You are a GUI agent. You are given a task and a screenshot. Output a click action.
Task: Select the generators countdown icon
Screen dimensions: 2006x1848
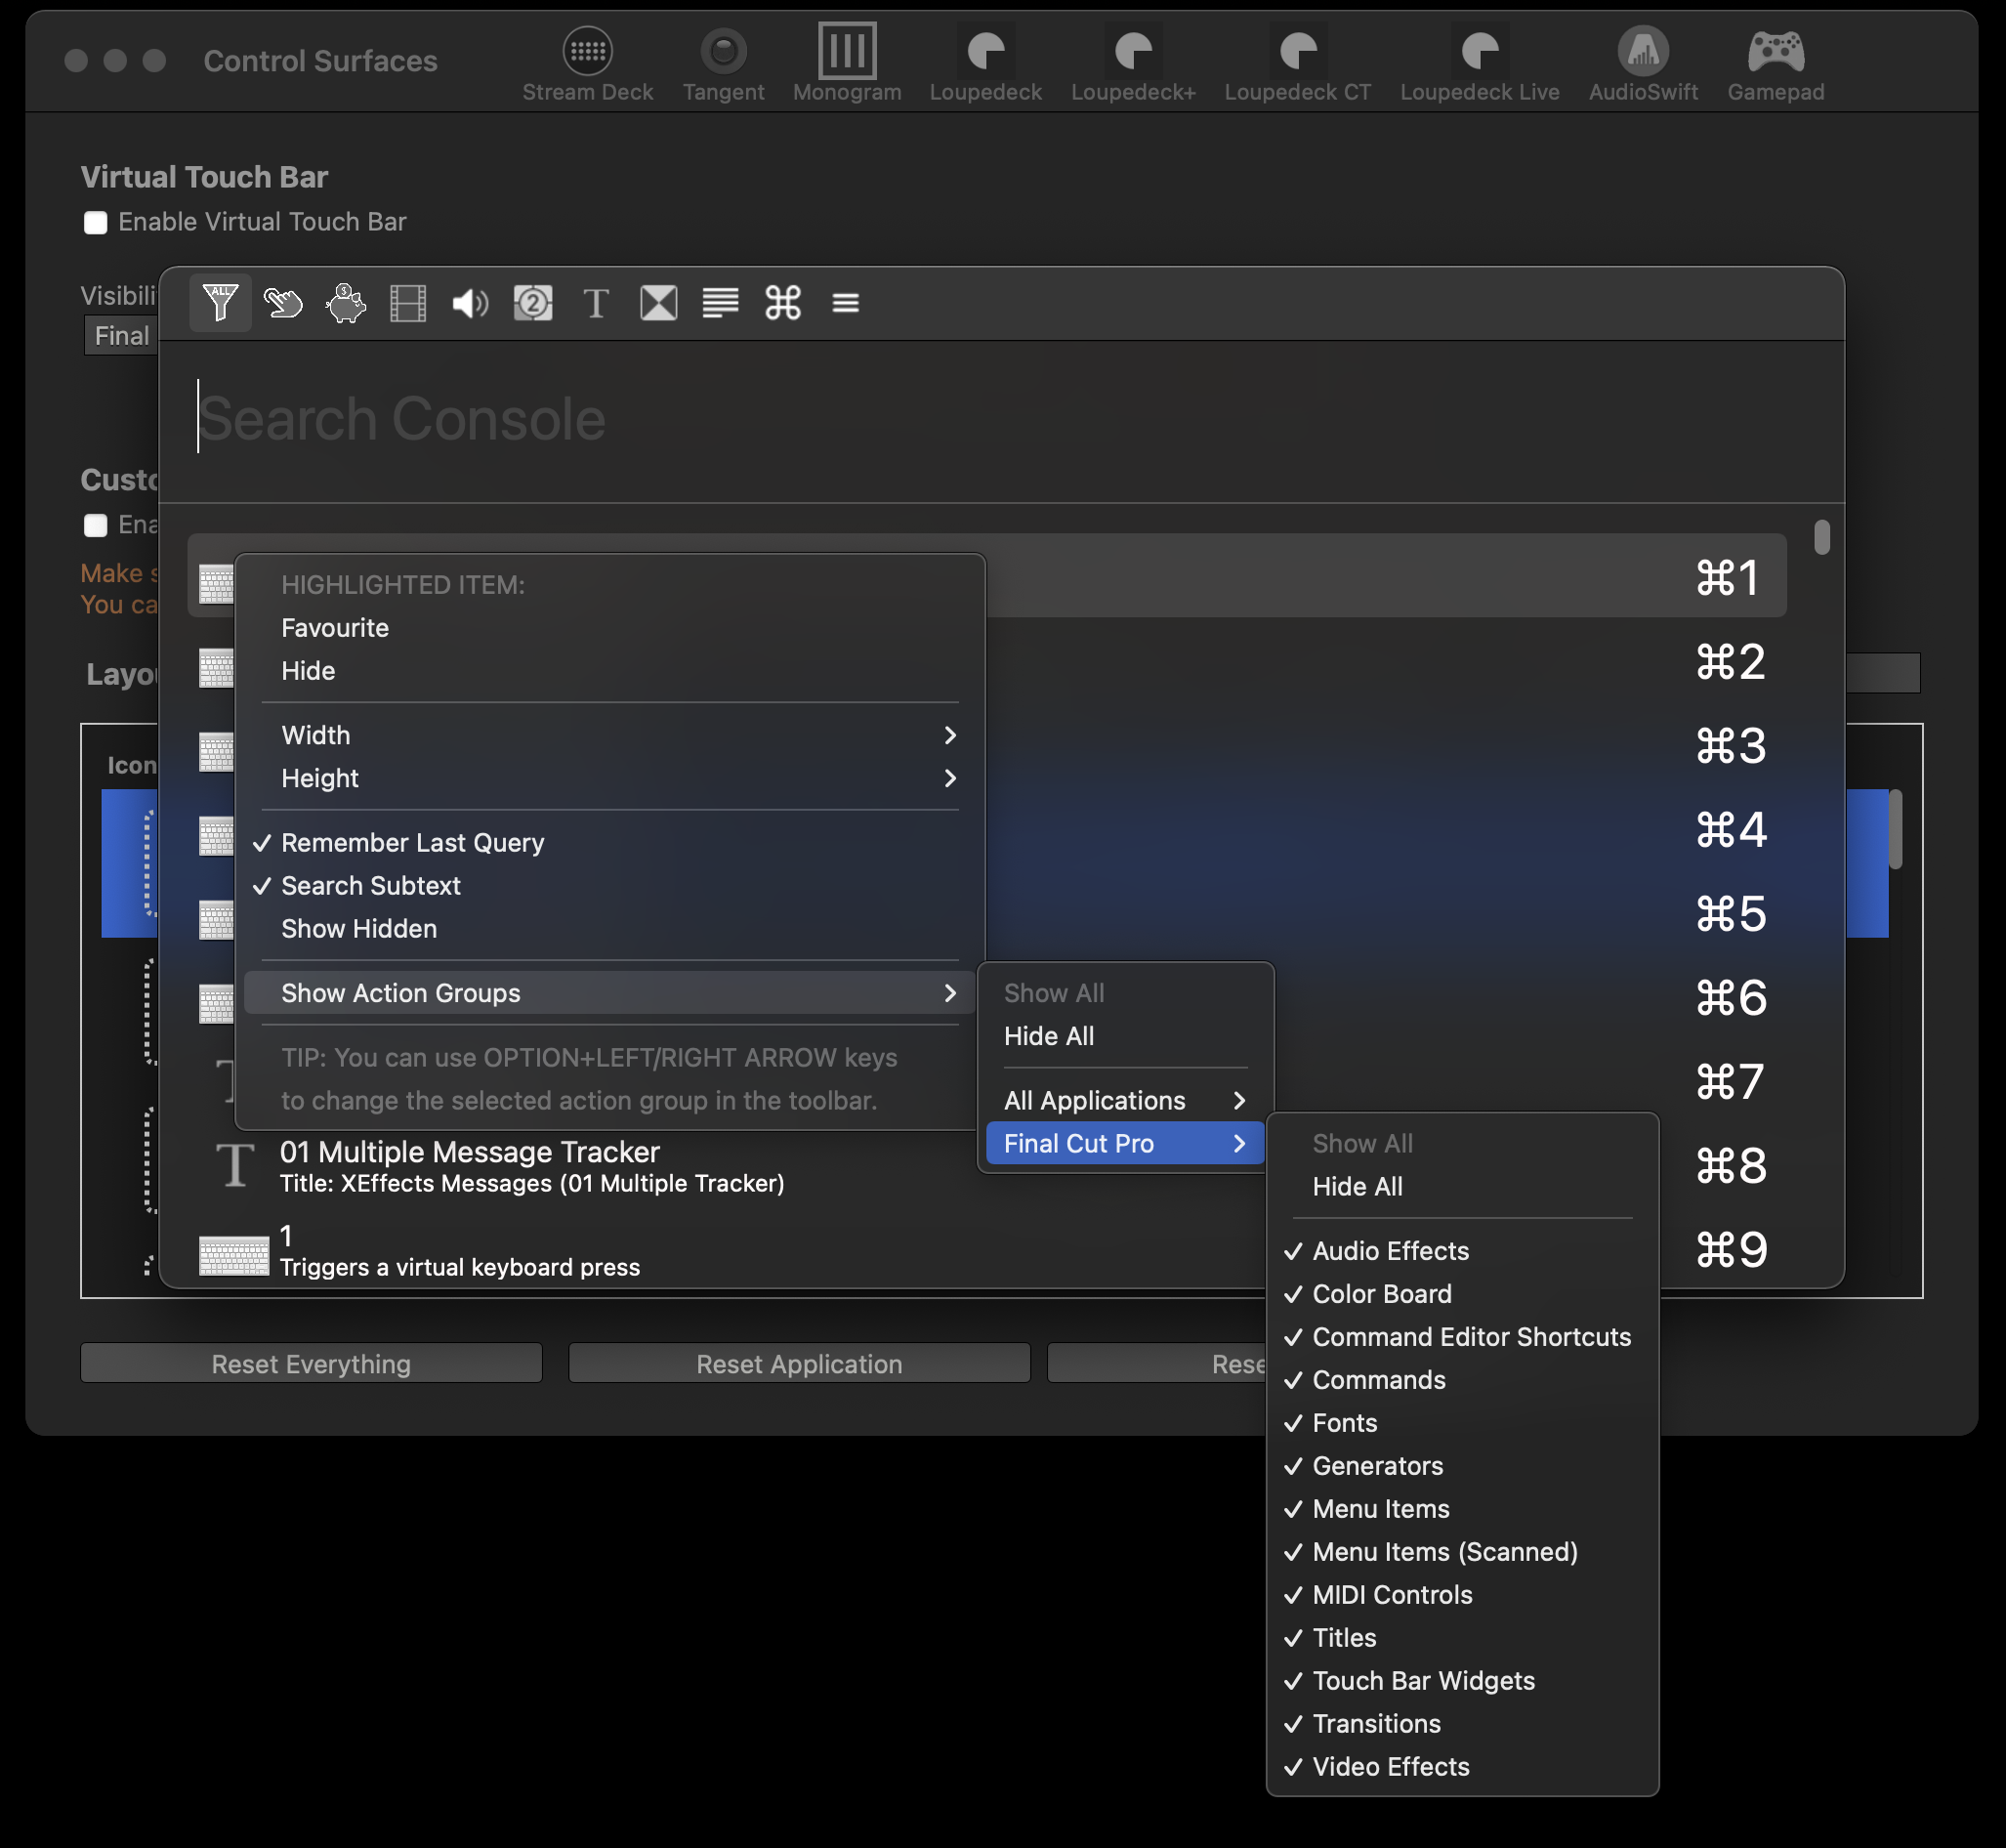(x=533, y=302)
